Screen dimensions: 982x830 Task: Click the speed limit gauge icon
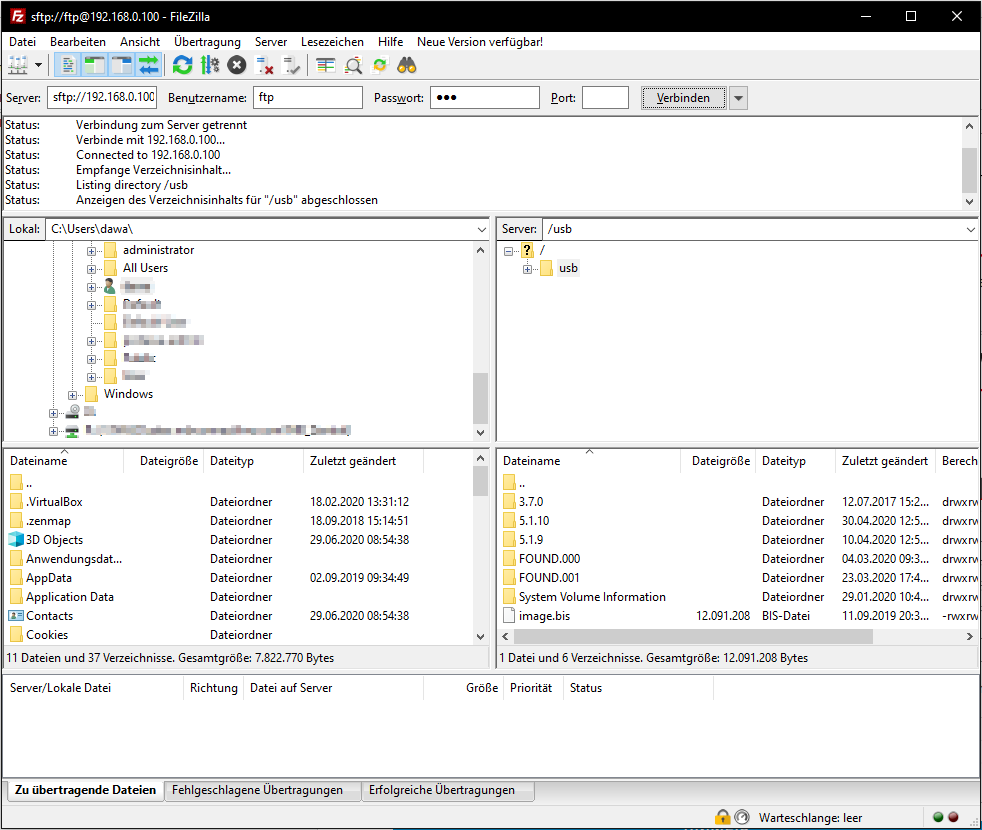(742, 817)
